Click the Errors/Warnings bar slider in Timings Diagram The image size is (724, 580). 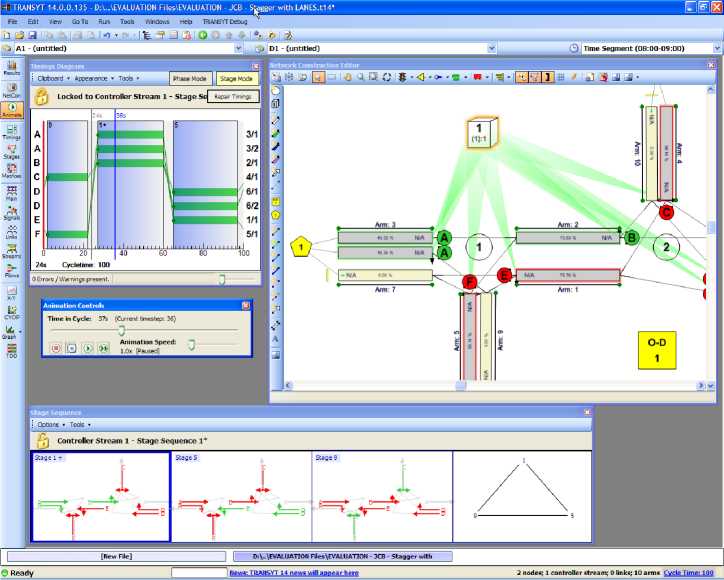[222, 279]
